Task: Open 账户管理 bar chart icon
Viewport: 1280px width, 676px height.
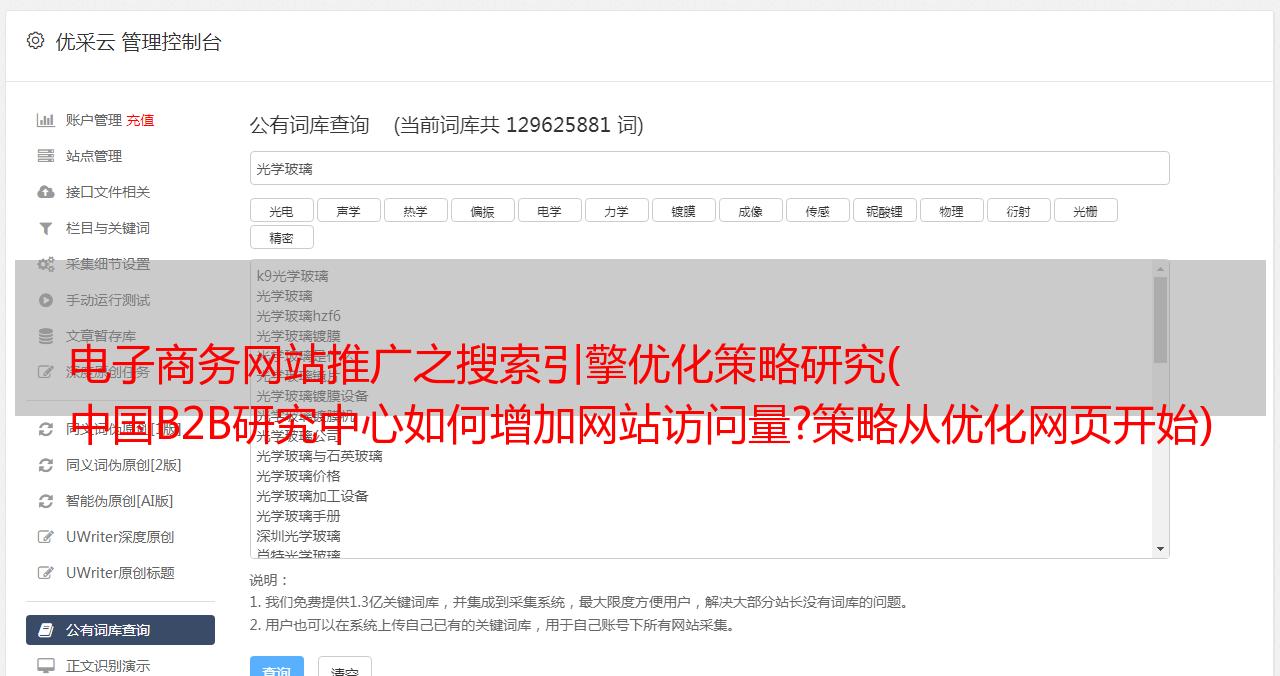Action: (x=46, y=120)
